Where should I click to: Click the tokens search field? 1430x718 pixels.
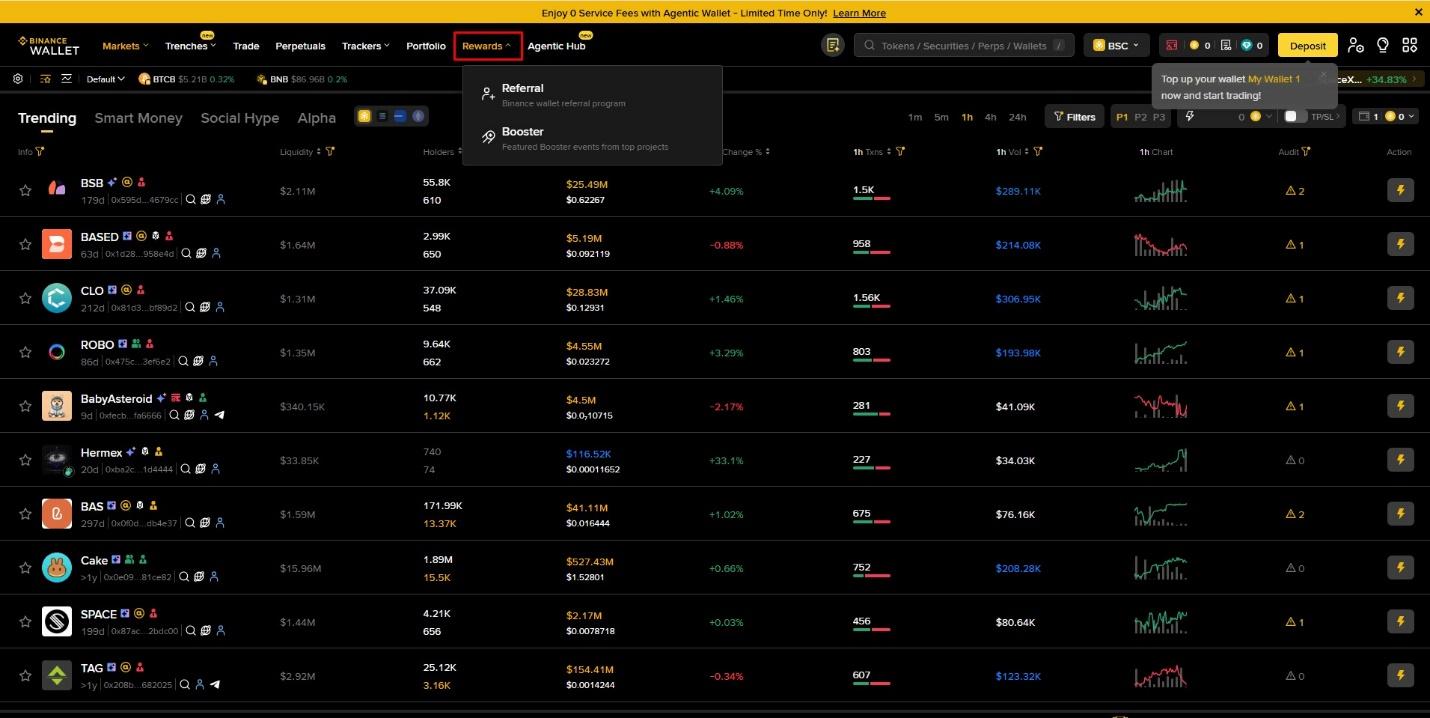[x=964, y=45]
